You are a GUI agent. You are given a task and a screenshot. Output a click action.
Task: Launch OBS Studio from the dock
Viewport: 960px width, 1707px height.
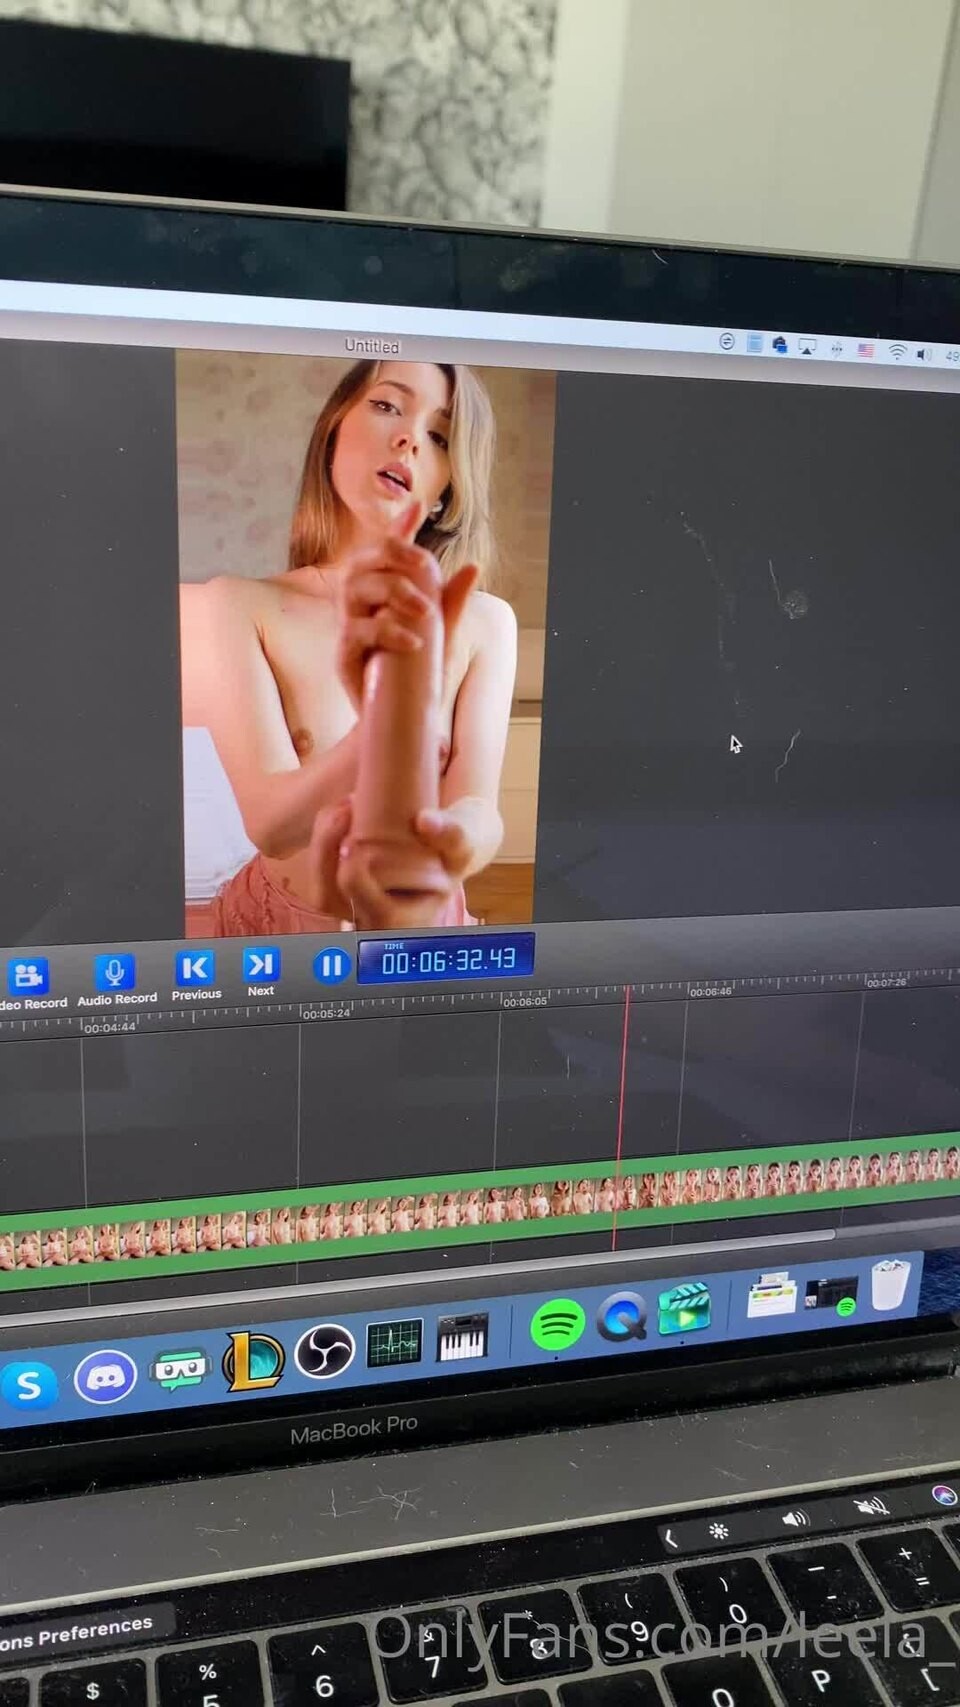coord(324,1350)
